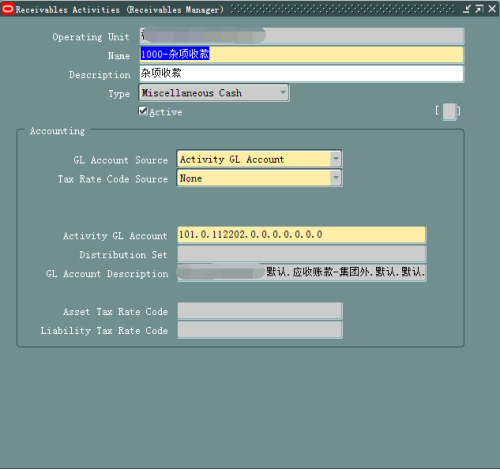The image size is (500, 469).
Task: Click the Tax Rate Code Source label
Action: [113, 179]
